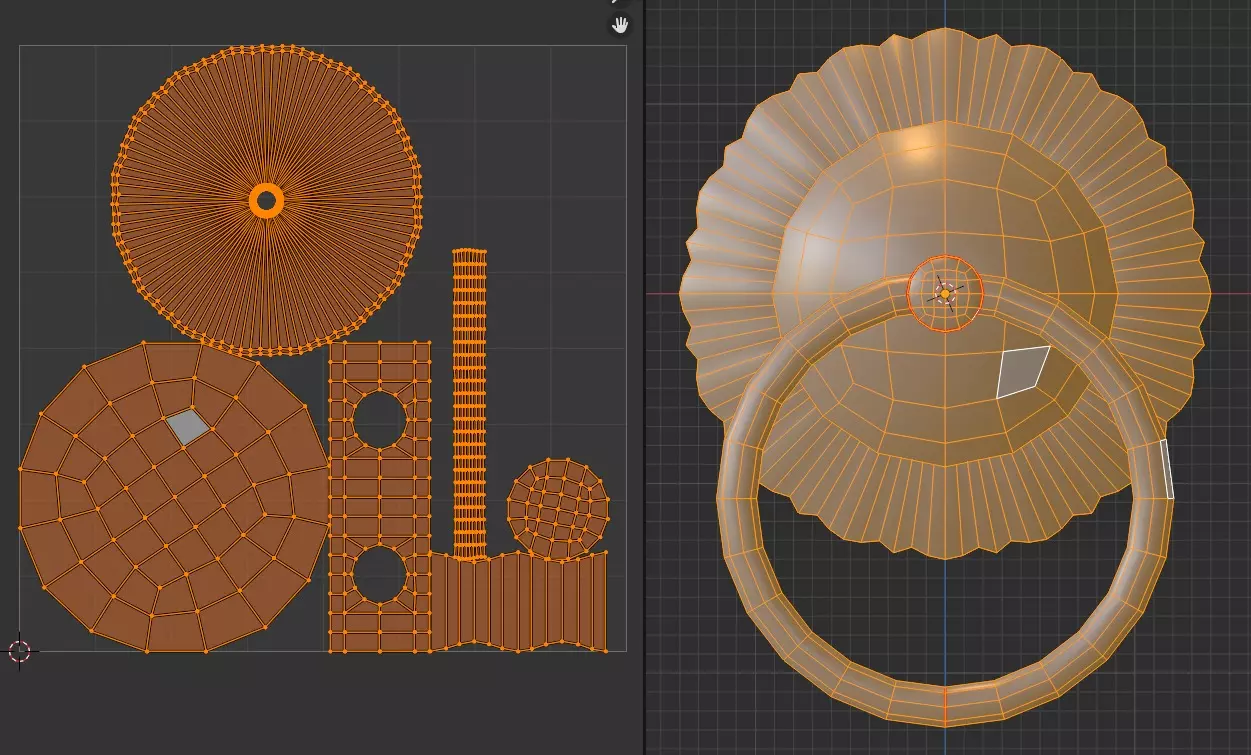Click center hole of radial UV island
The image size is (1251, 755).
click(266, 201)
